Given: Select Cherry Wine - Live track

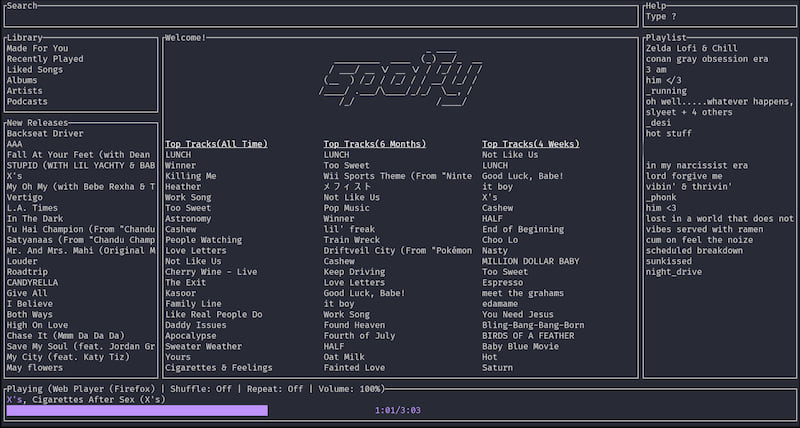Looking at the screenshot, I should coord(211,272).
